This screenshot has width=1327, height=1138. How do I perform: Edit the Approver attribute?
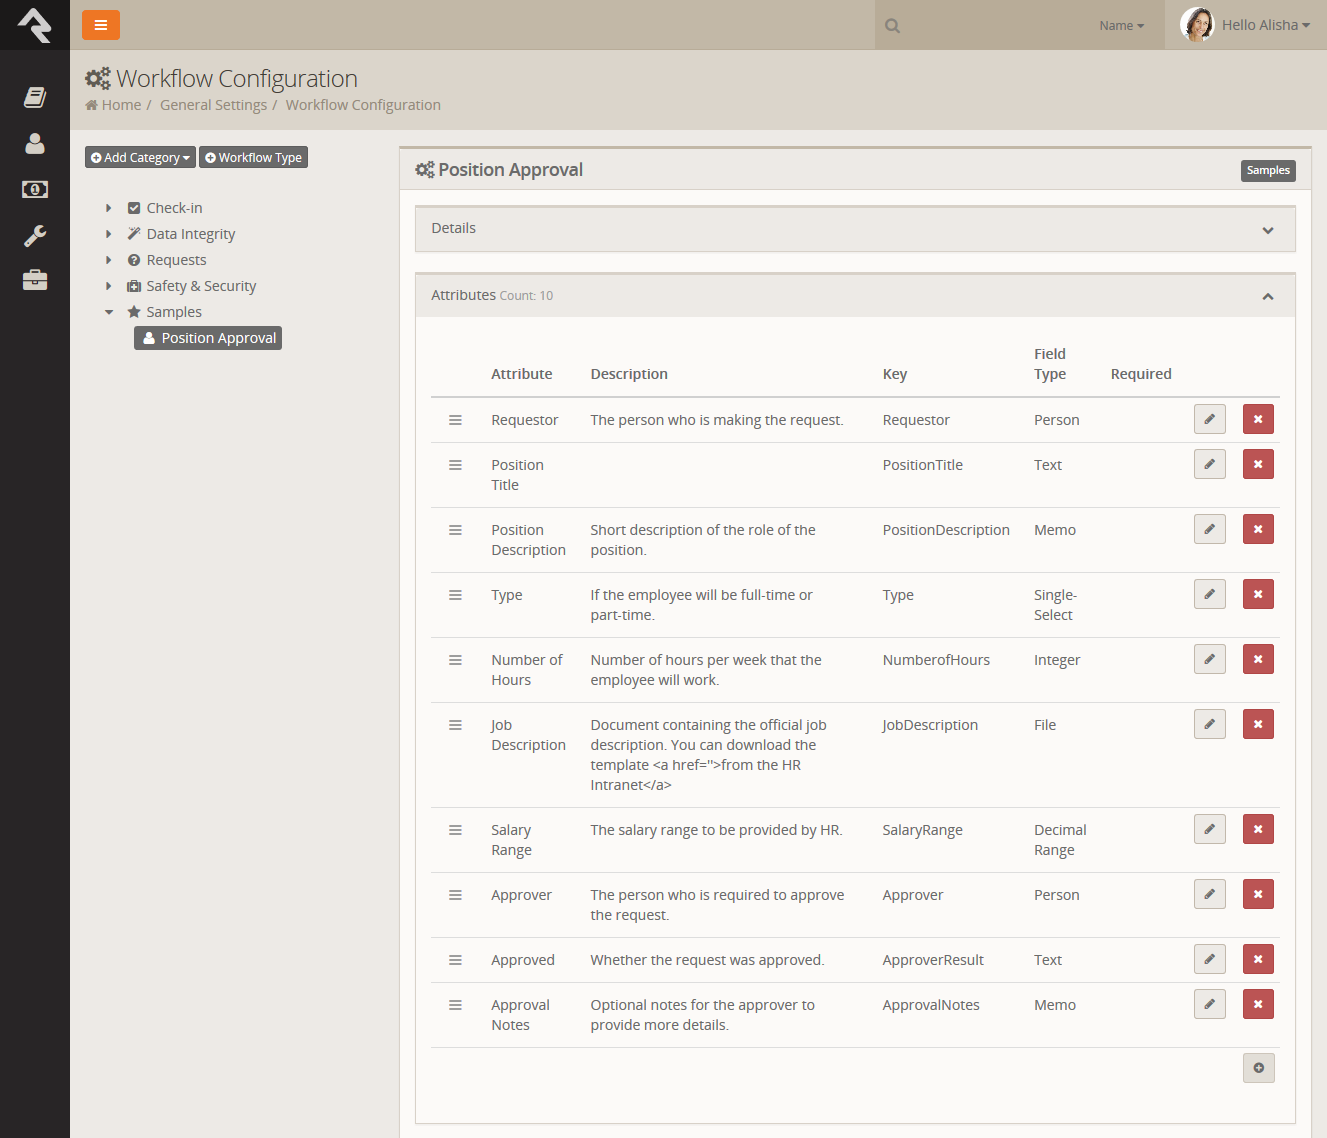point(1210,894)
